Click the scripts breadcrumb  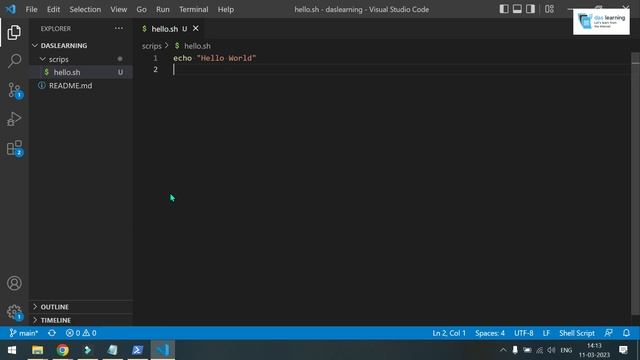pyautogui.click(x=152, y=46)
